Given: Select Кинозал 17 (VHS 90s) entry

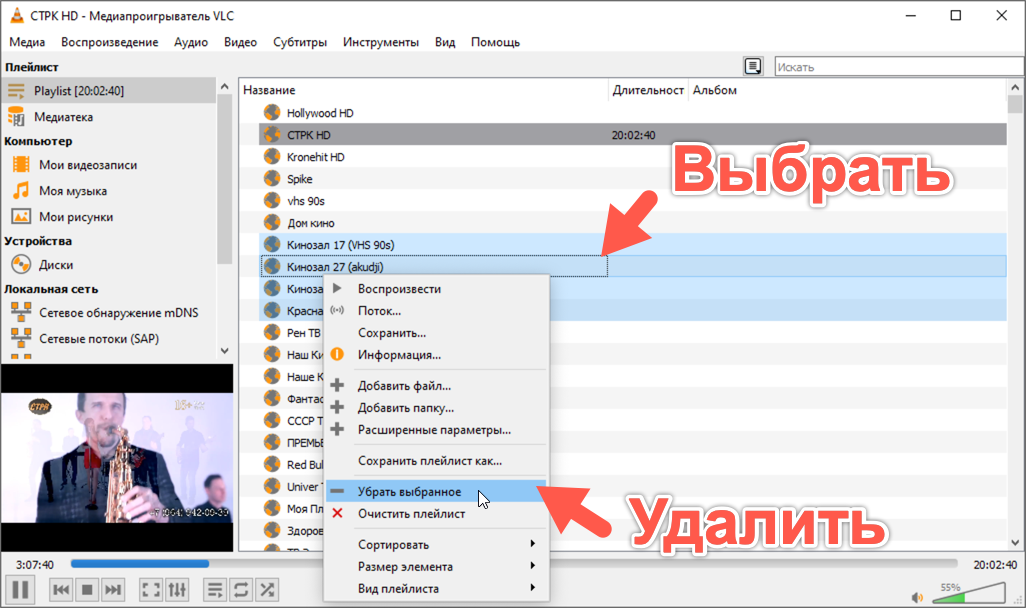Looking at the screenshot, I should tap(340, 245).
